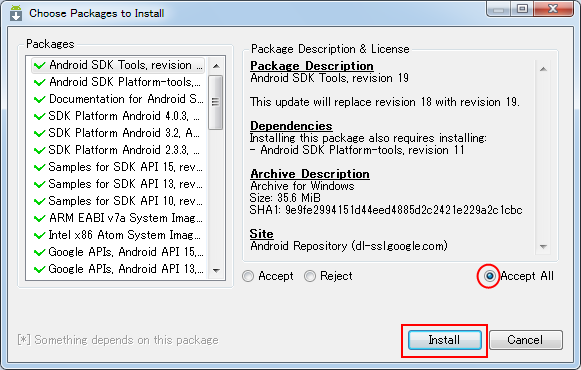Select the Accept radio button
The width and height of the screenshot is (581, 370).
point(248,276)
